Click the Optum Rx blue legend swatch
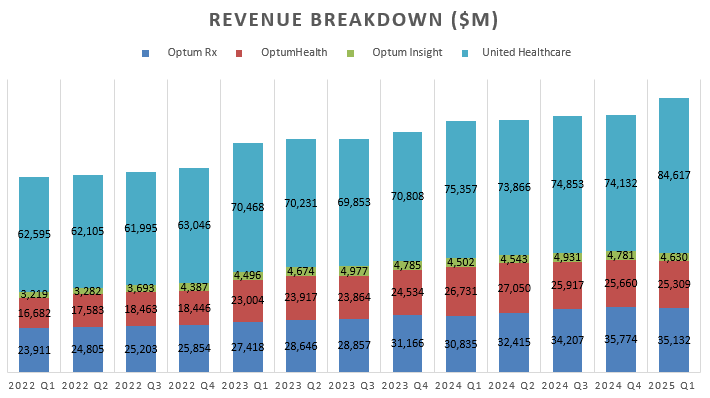 [x=145, y=53]
